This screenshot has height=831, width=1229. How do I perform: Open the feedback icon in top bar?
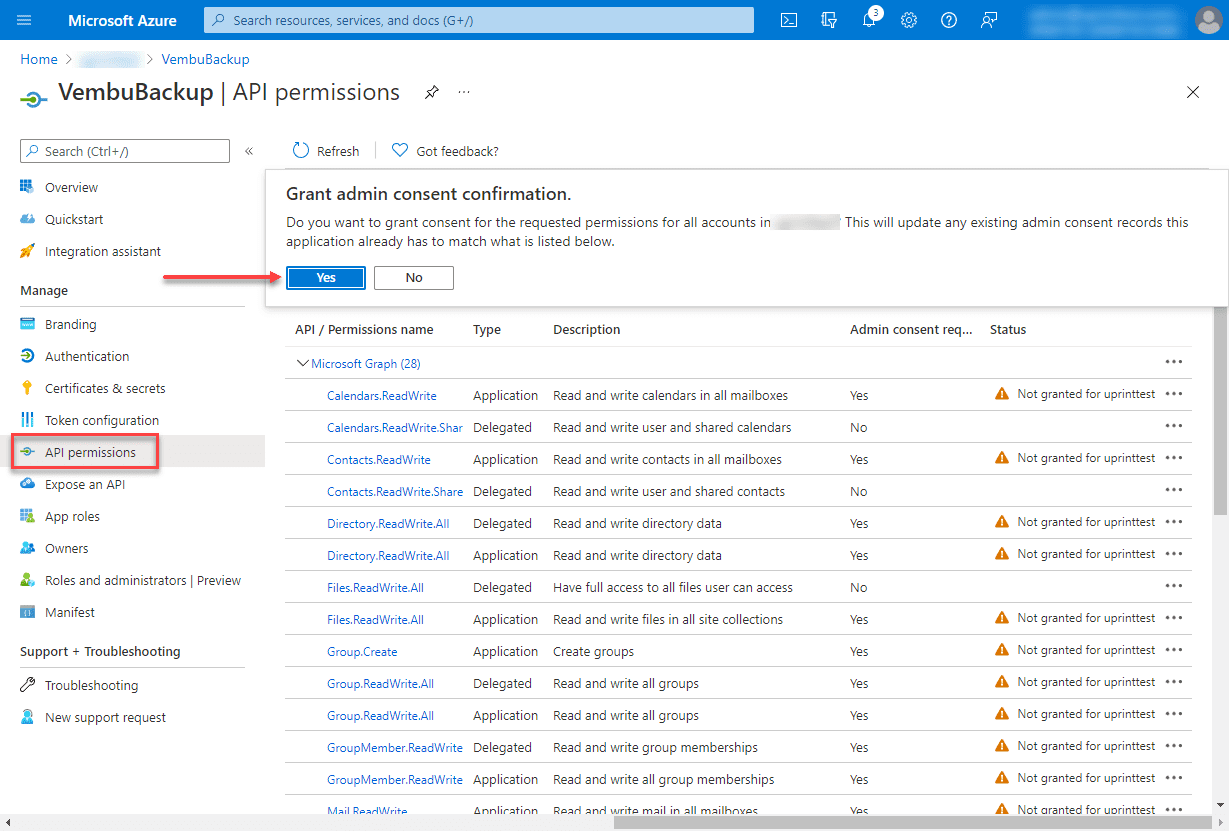[989, 20]
